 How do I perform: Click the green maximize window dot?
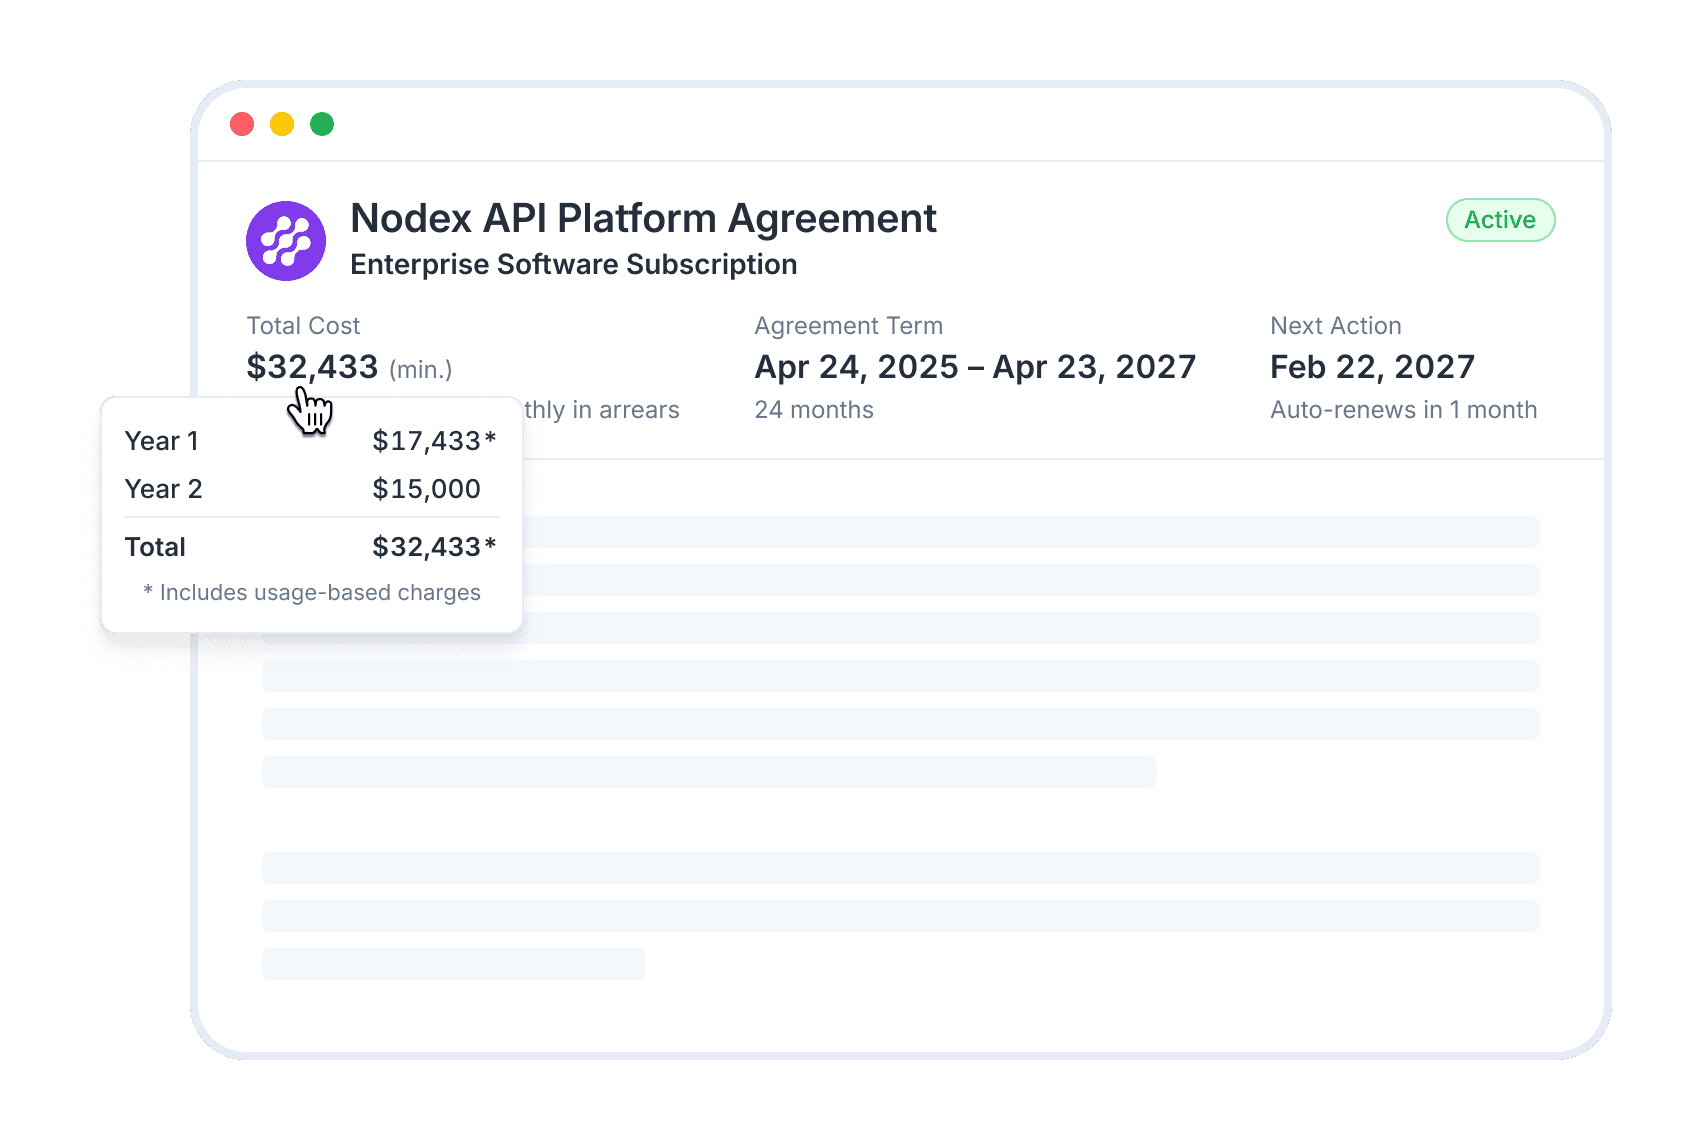point(322,124)
